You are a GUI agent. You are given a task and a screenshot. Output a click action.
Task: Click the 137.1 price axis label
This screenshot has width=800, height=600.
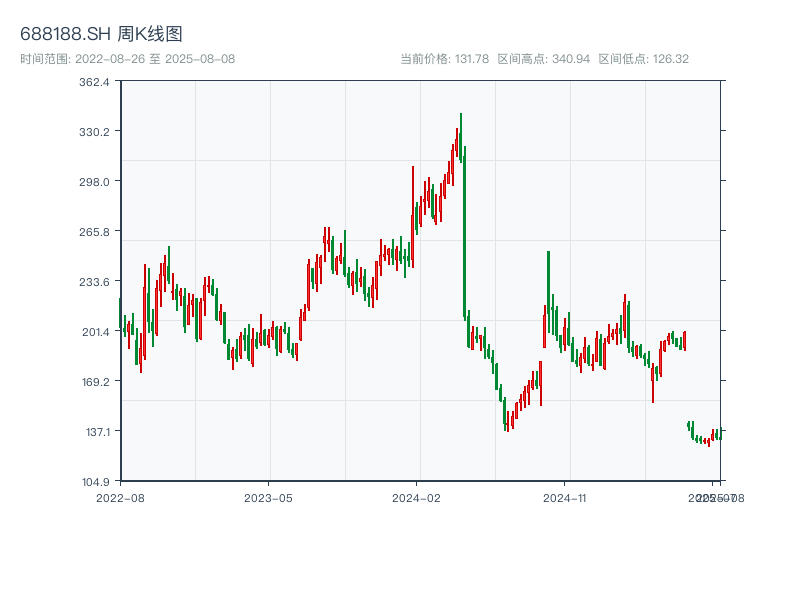tap(93, 432)
